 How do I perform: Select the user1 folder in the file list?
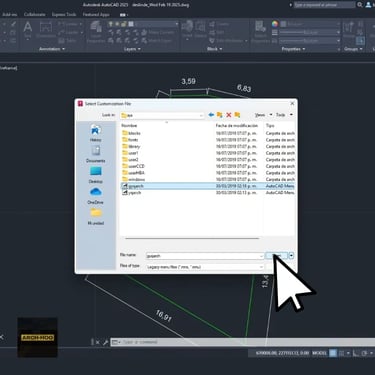(130, 153)
